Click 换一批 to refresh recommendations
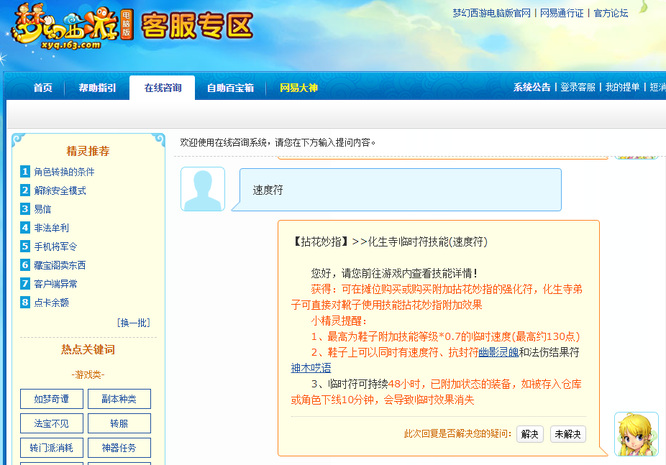The height and width of the screenshot is (465, 666). [133, 323]
